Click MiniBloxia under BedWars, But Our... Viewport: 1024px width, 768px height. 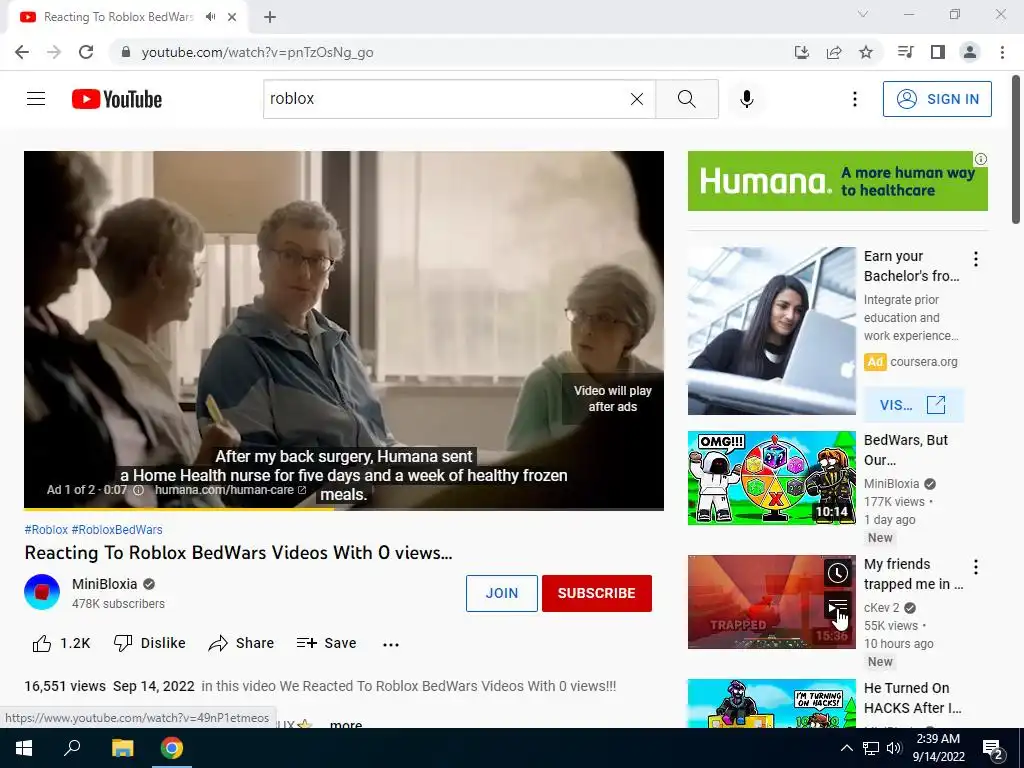coord(891,484)
